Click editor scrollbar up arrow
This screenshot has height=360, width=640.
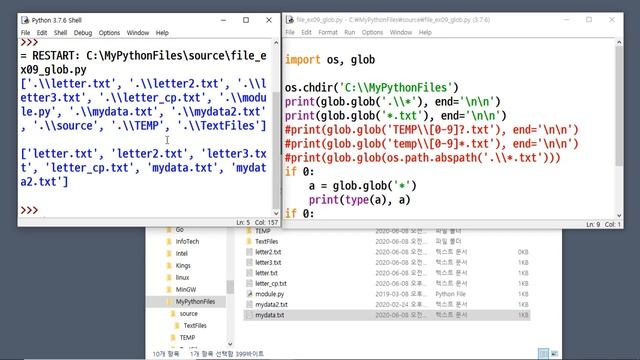[x=619, y=42]
